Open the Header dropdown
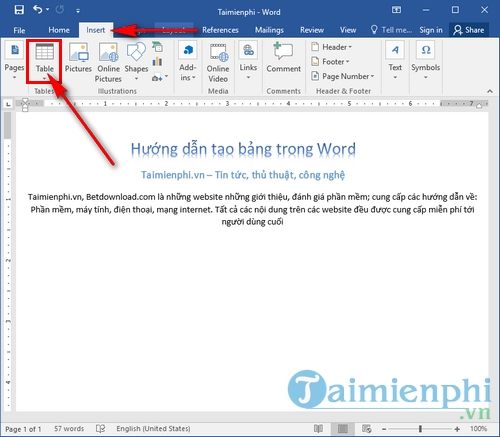 click(x=331, y=47)
